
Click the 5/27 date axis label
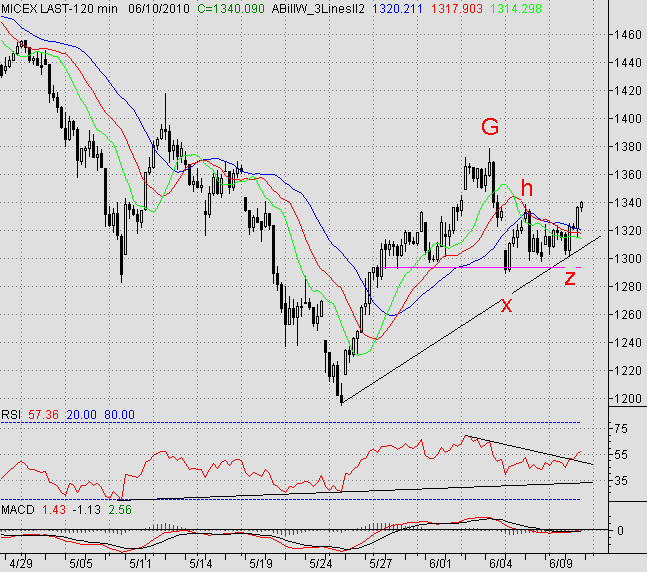pos(380,563)
